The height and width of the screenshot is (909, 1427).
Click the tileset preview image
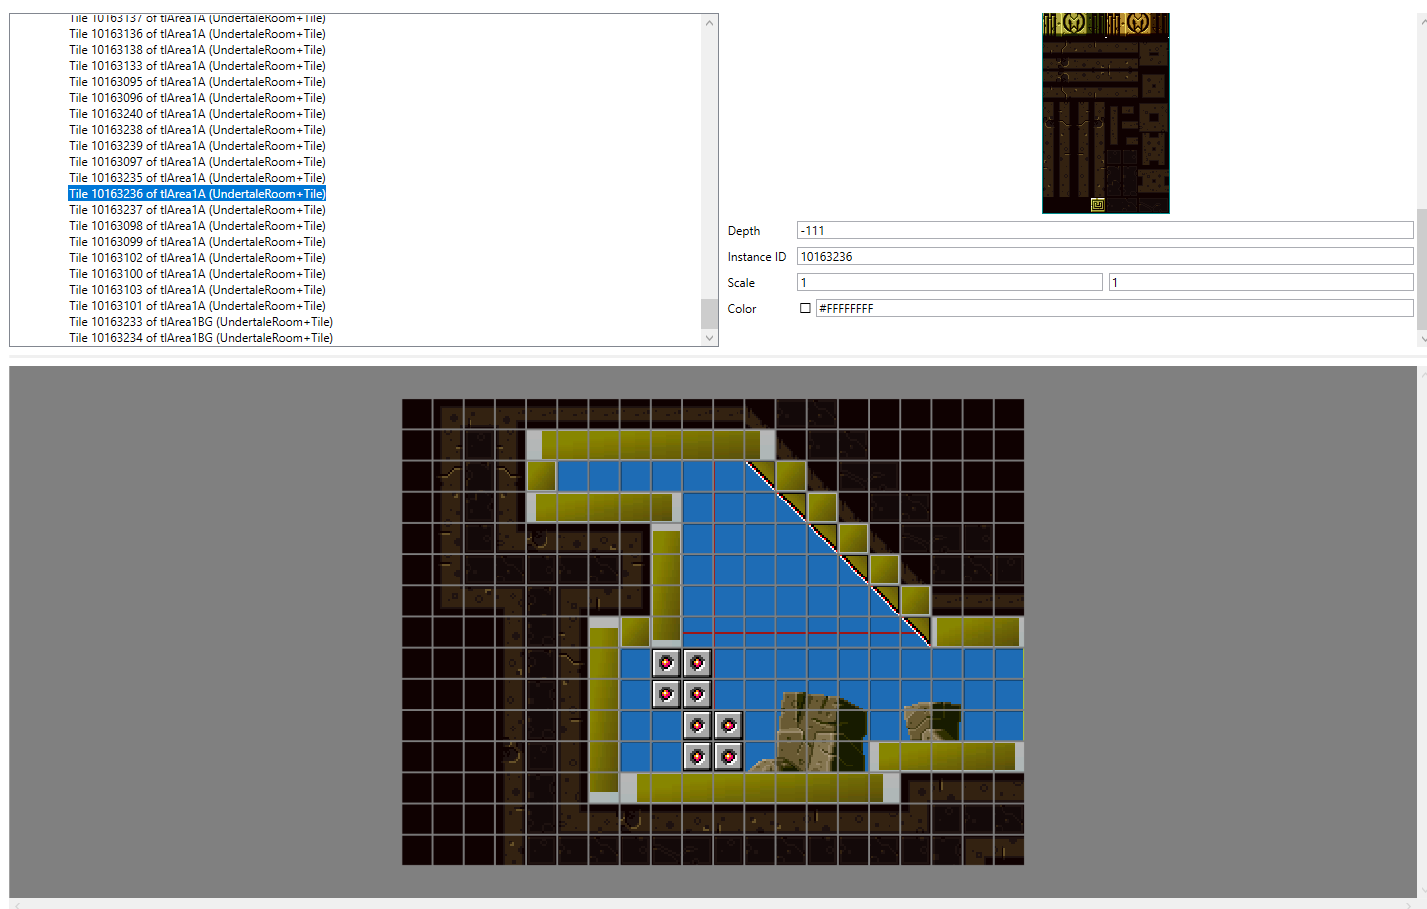tap(1105, 113)
